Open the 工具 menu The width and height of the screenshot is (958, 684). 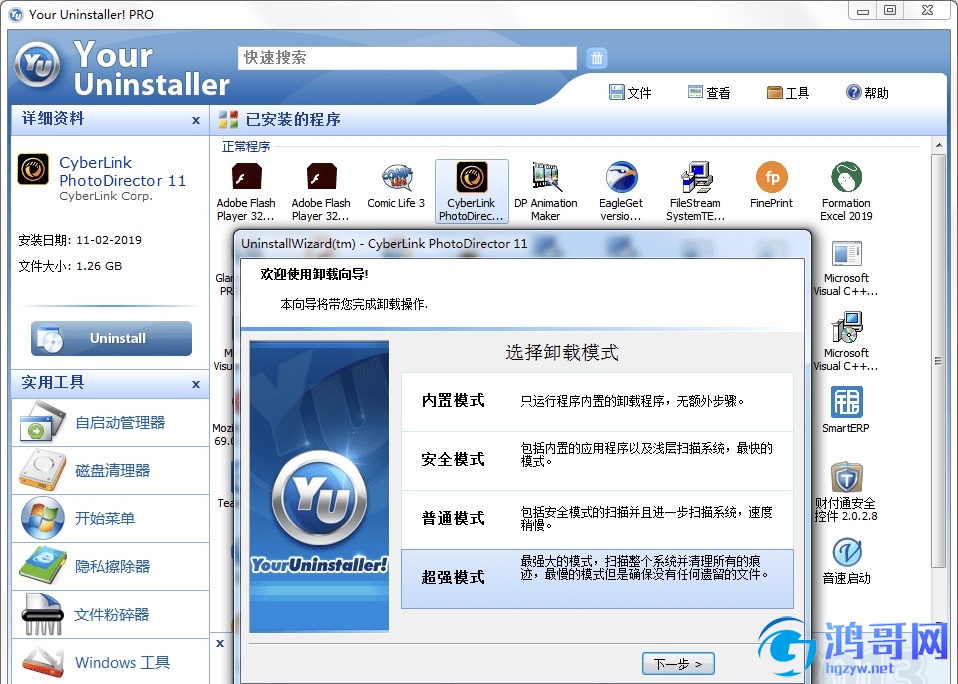(788, 93)
